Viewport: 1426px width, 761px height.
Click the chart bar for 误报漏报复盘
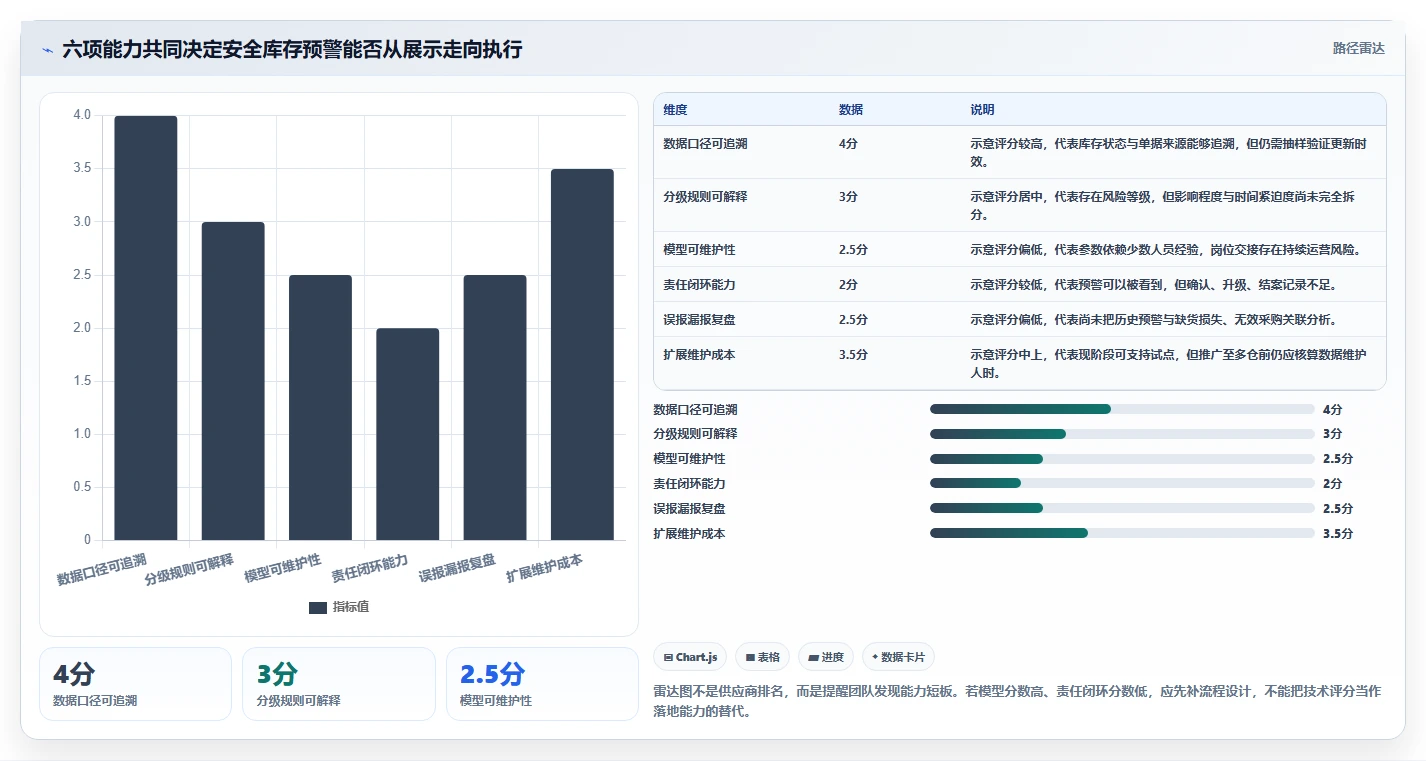pos(495,408)
